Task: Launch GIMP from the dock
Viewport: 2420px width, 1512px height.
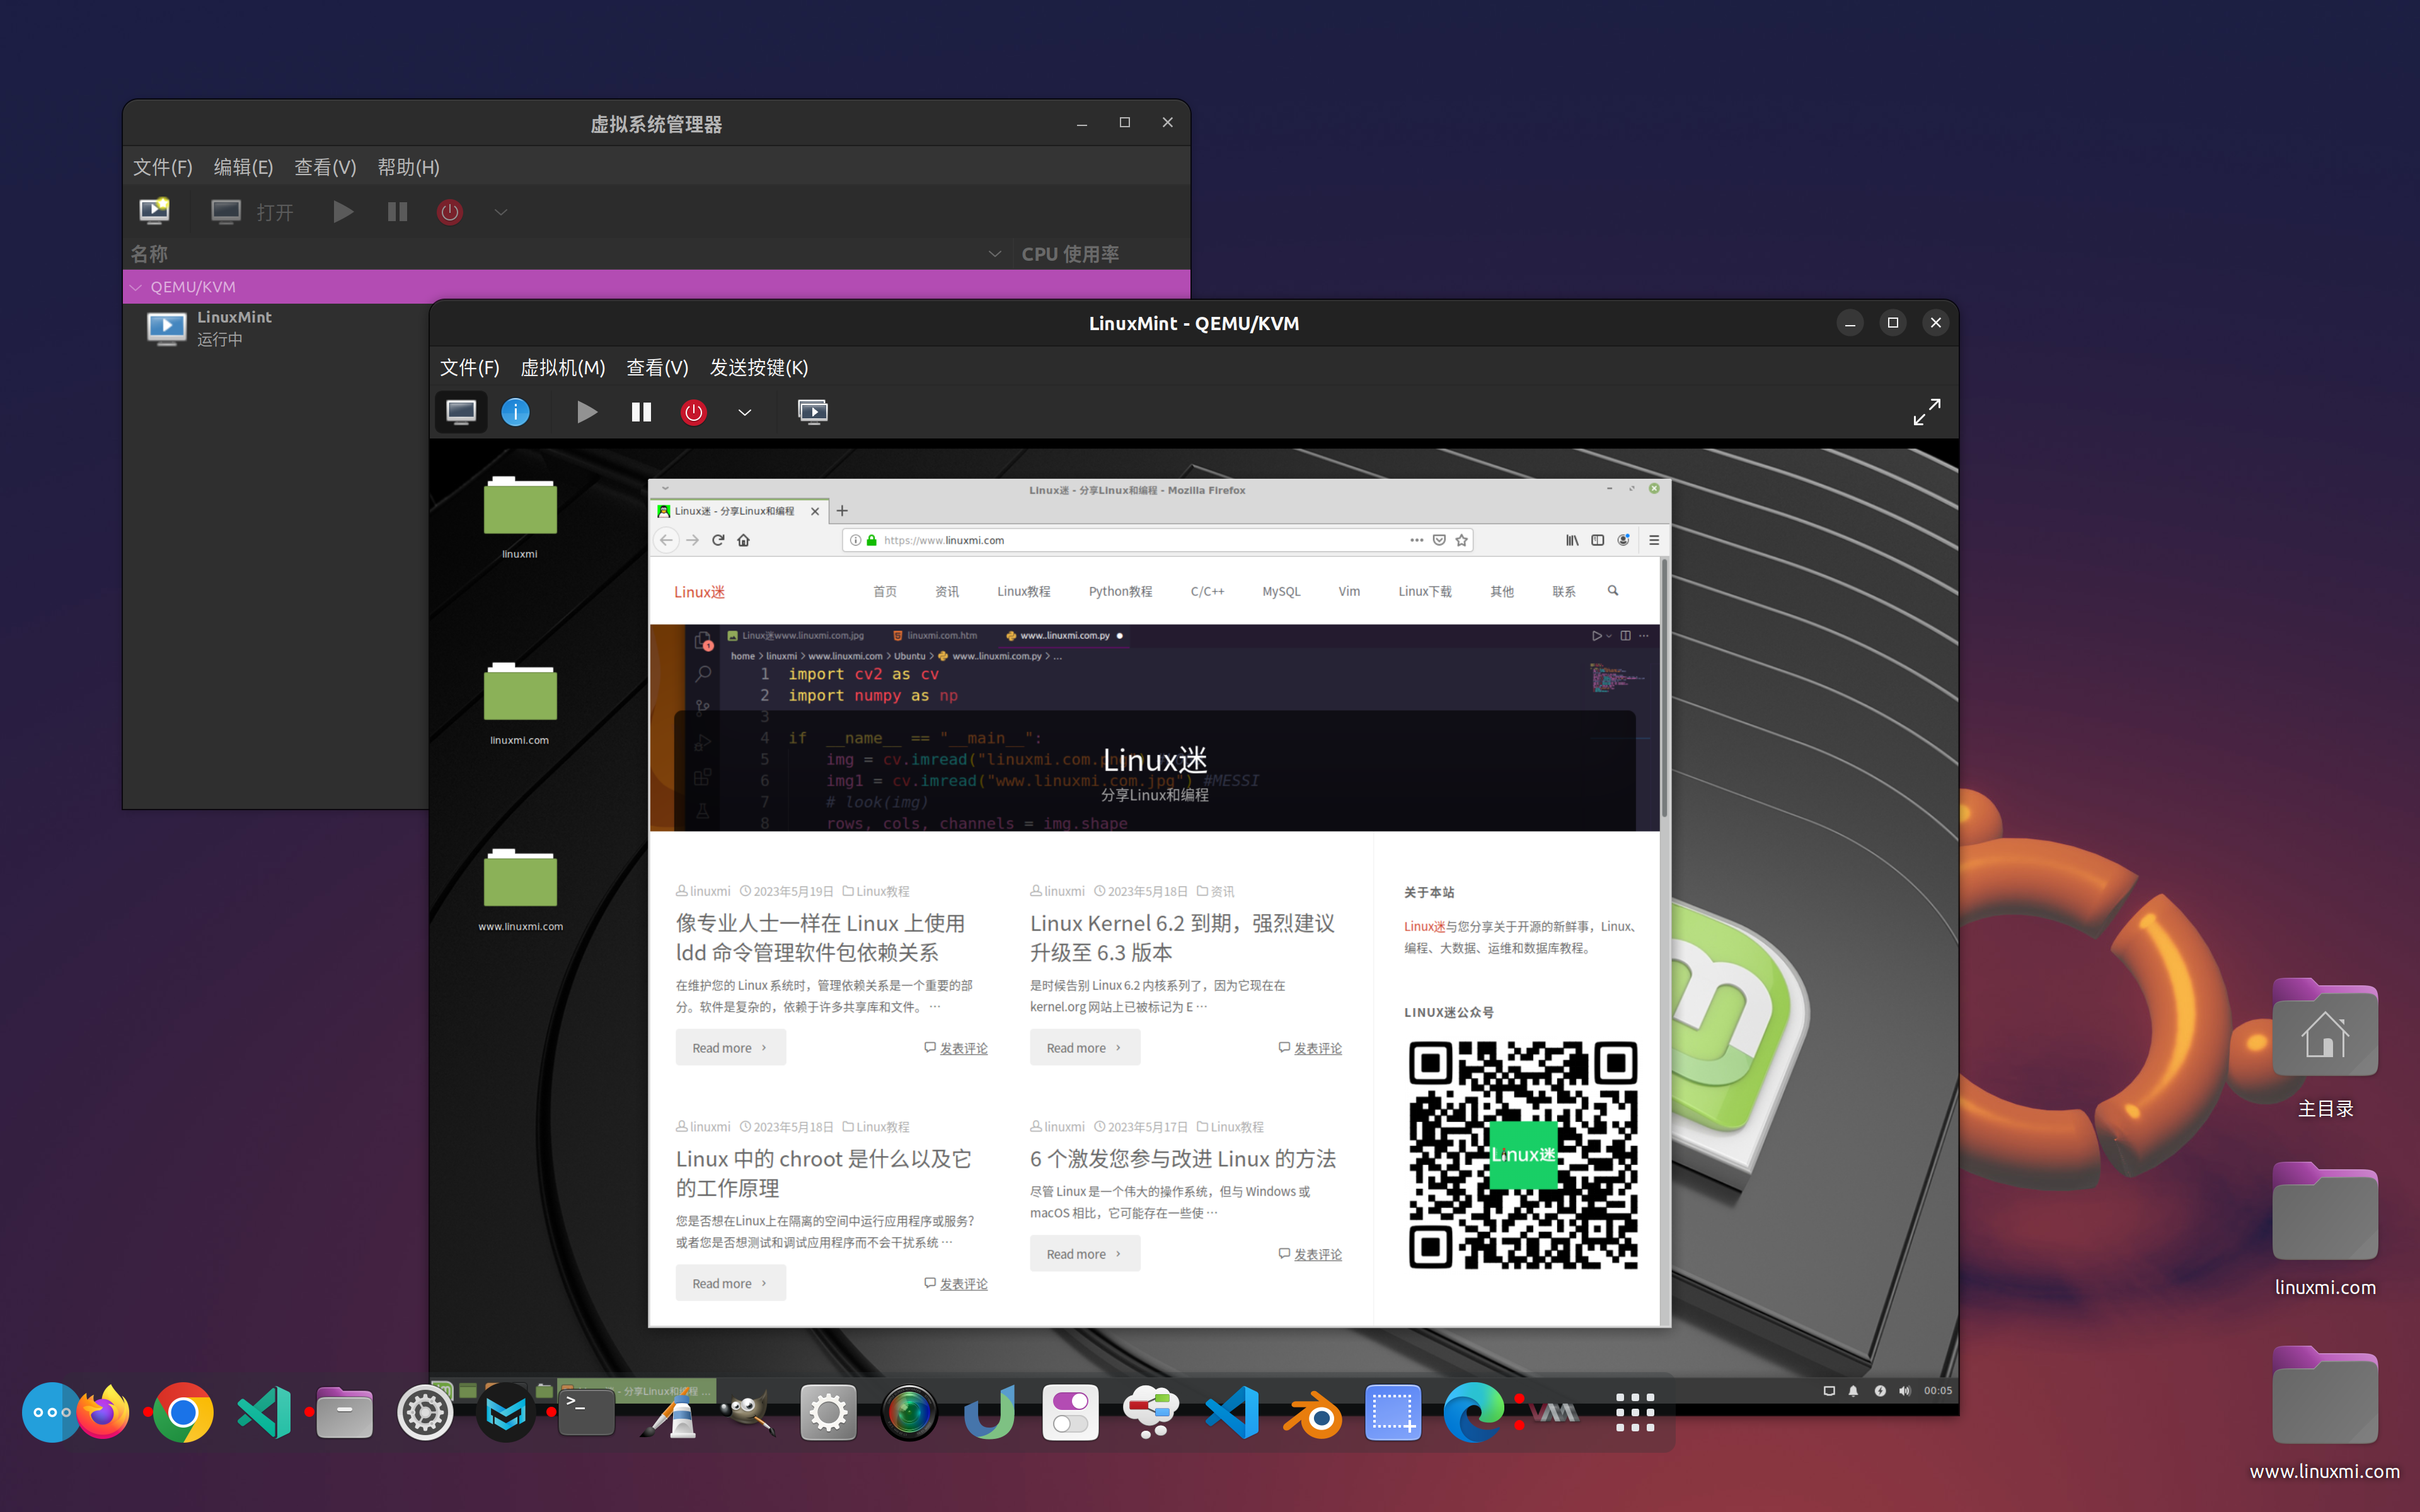Action: pyautogui.click(x=748, y=1413)
